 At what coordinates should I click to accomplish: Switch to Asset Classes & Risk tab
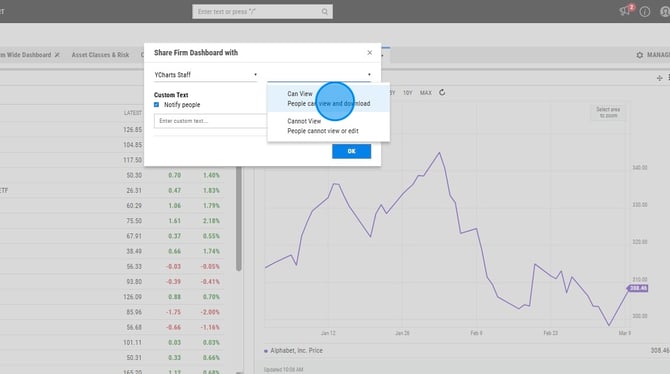tap(100, 55)
